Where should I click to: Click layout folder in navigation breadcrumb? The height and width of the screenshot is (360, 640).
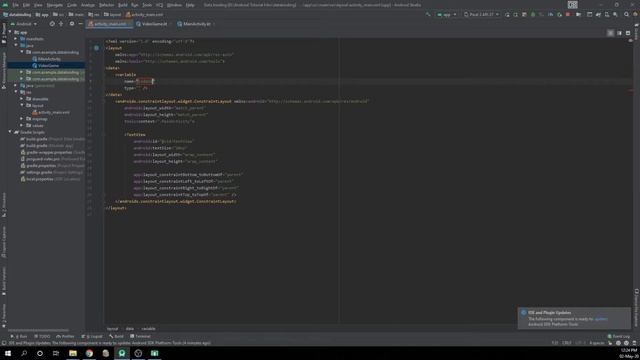click(113, 14)
